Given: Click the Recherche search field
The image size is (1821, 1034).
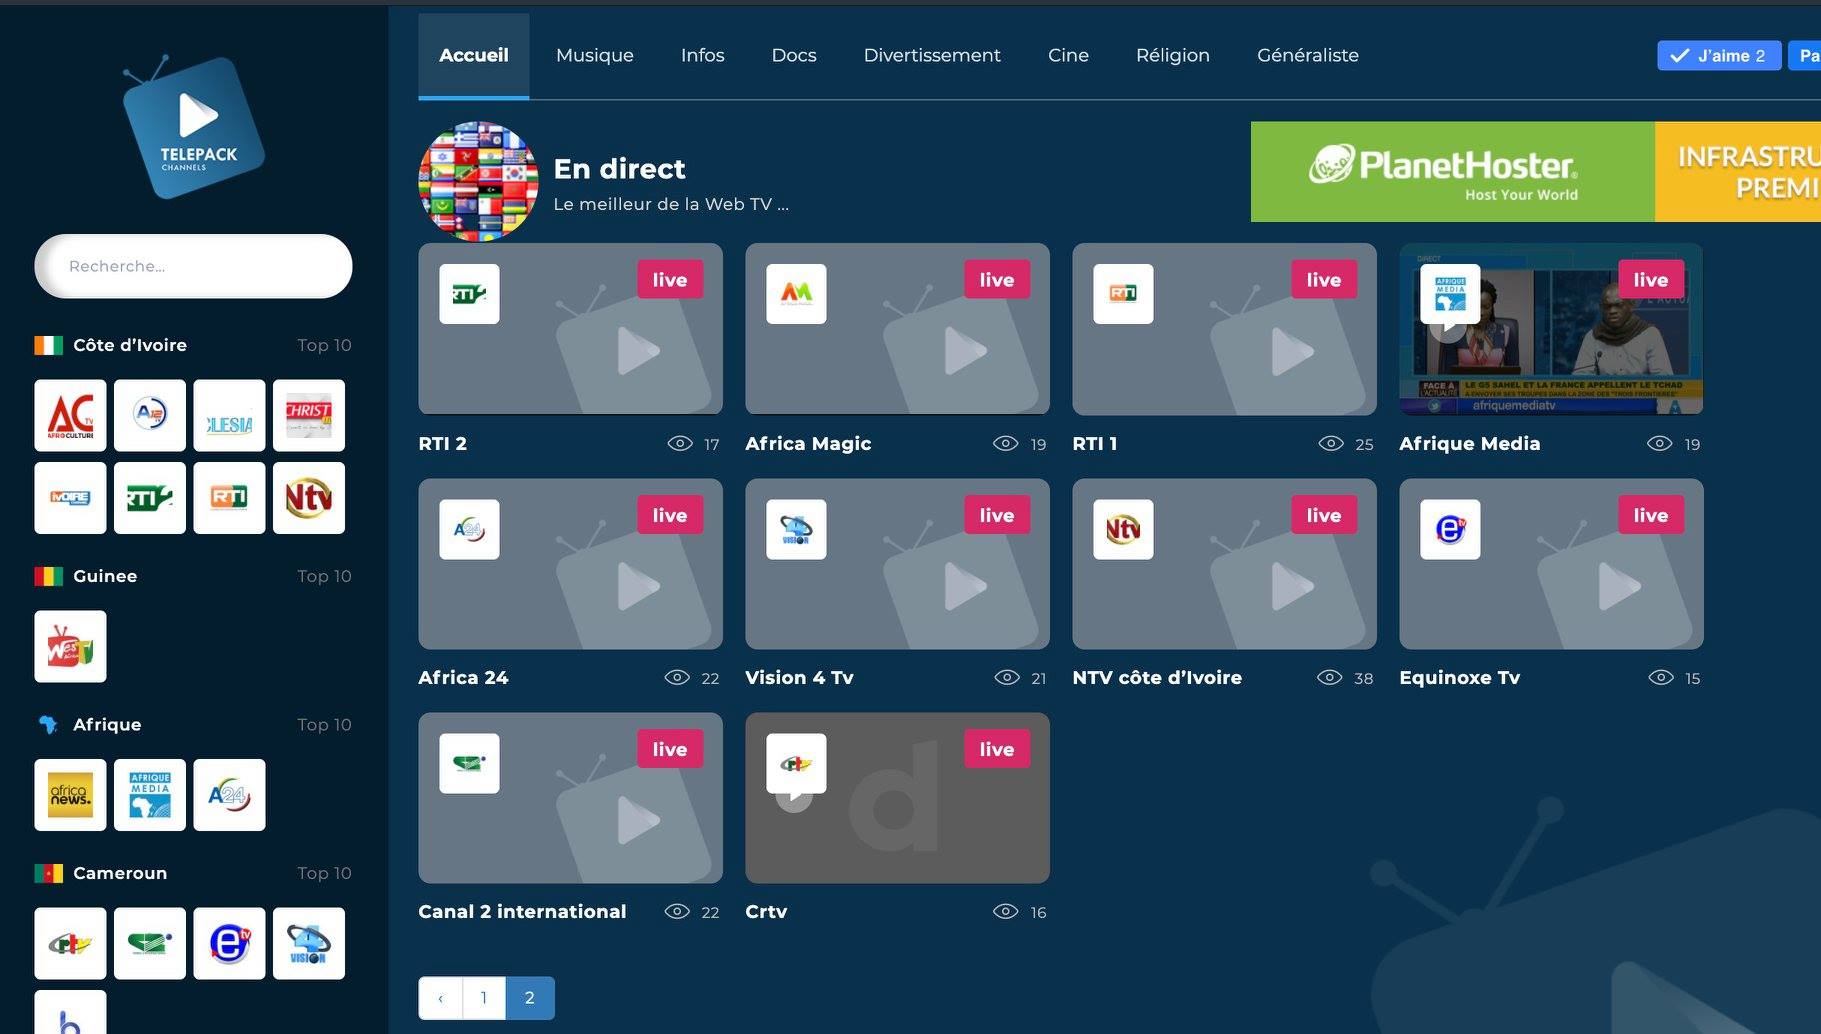Looking at the screenshot, I should pos(193,266).
